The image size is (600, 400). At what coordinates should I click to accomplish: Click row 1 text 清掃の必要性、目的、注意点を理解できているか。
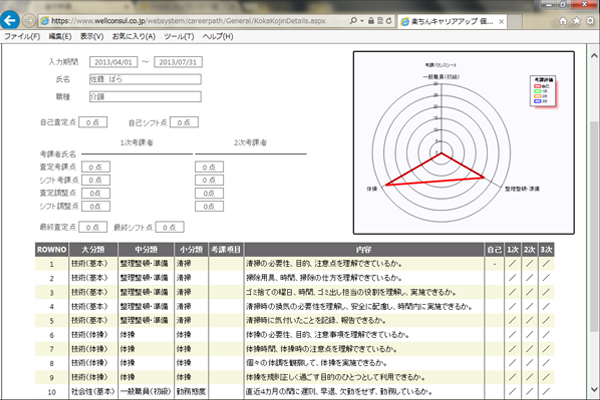coord(324,264)
